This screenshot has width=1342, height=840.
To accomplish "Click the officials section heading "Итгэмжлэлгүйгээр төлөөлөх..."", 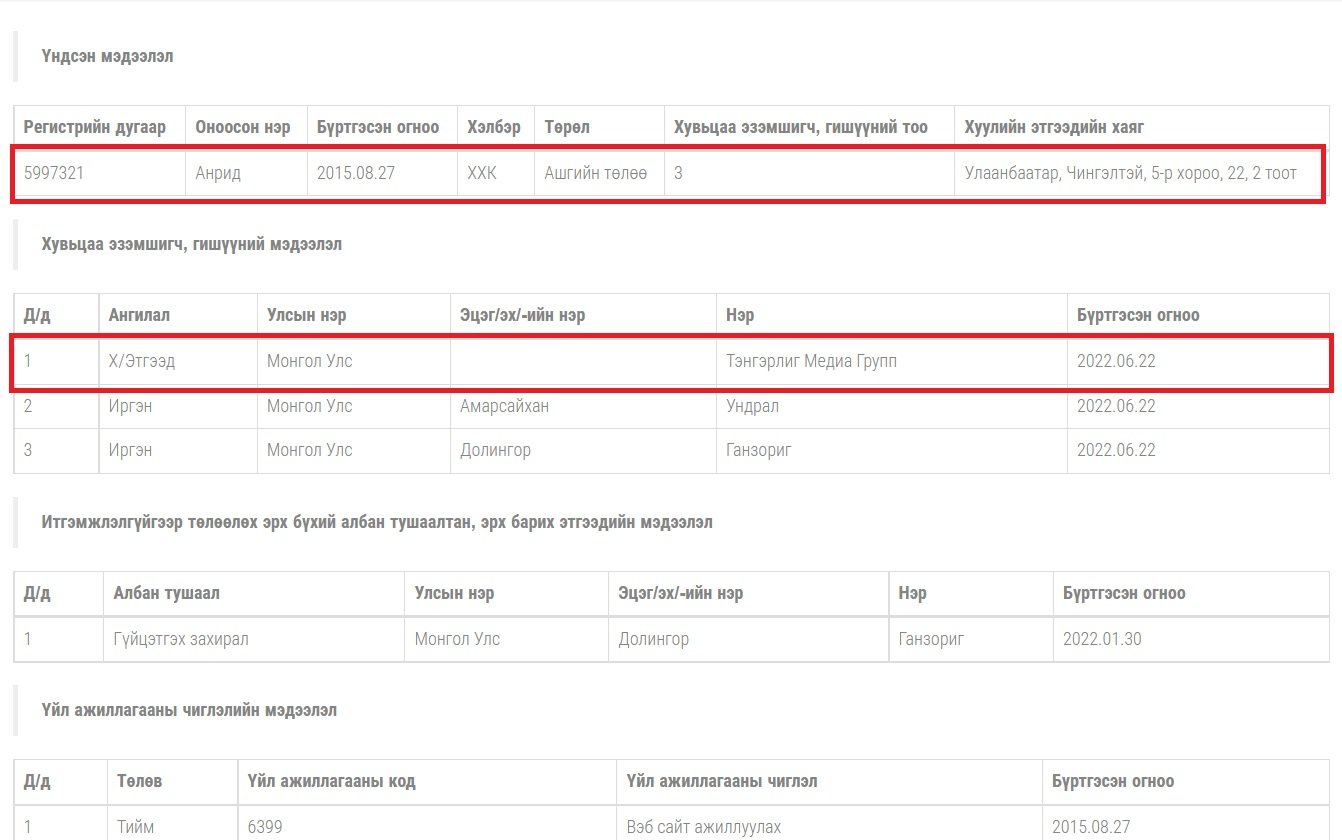I will click(x=377, y=522).
